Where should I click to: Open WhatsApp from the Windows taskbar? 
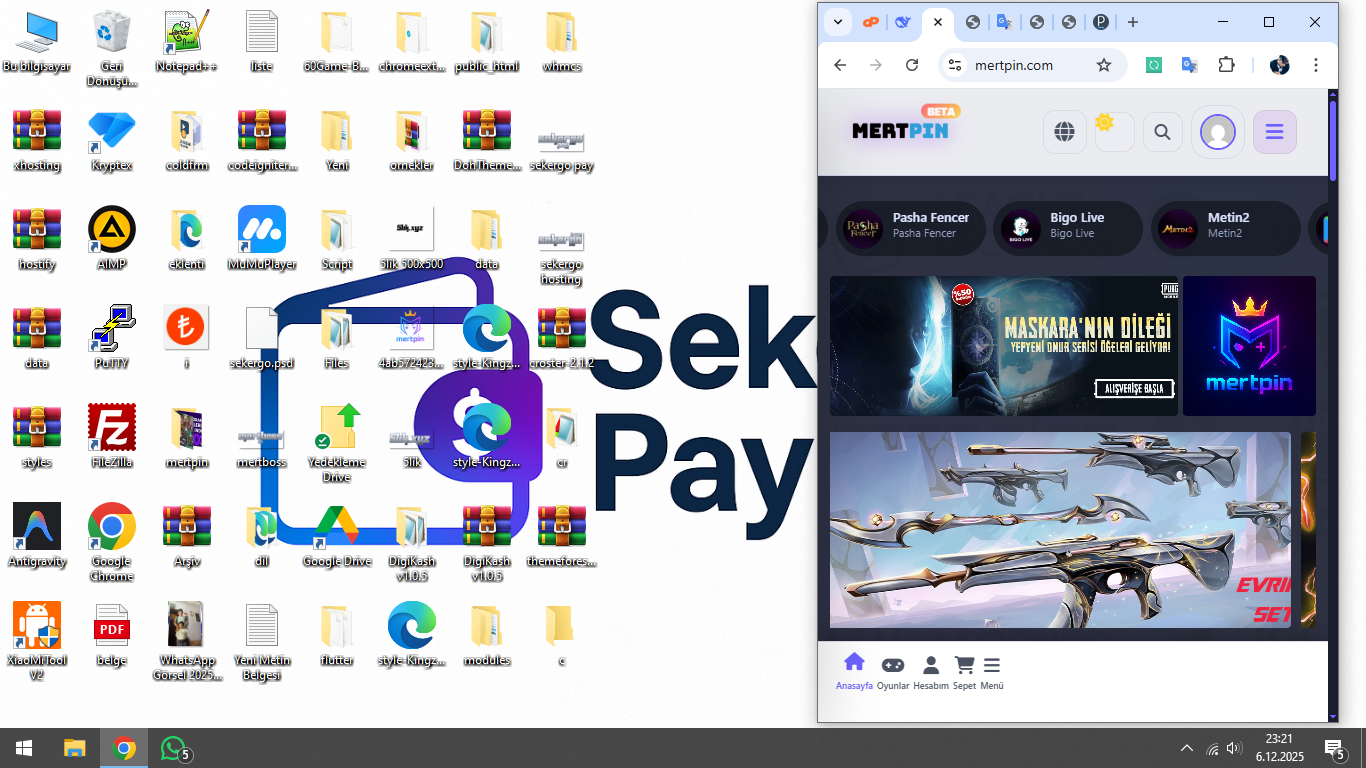175,748
